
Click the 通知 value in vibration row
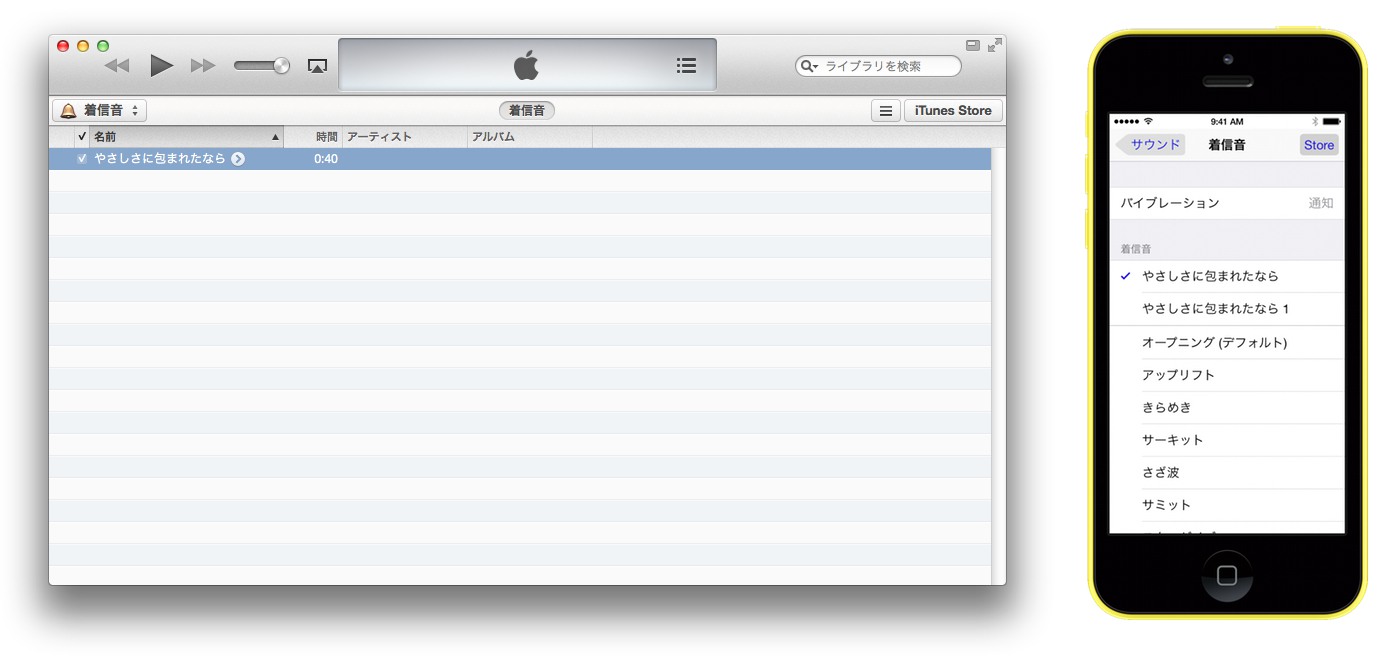(1321, 203)
